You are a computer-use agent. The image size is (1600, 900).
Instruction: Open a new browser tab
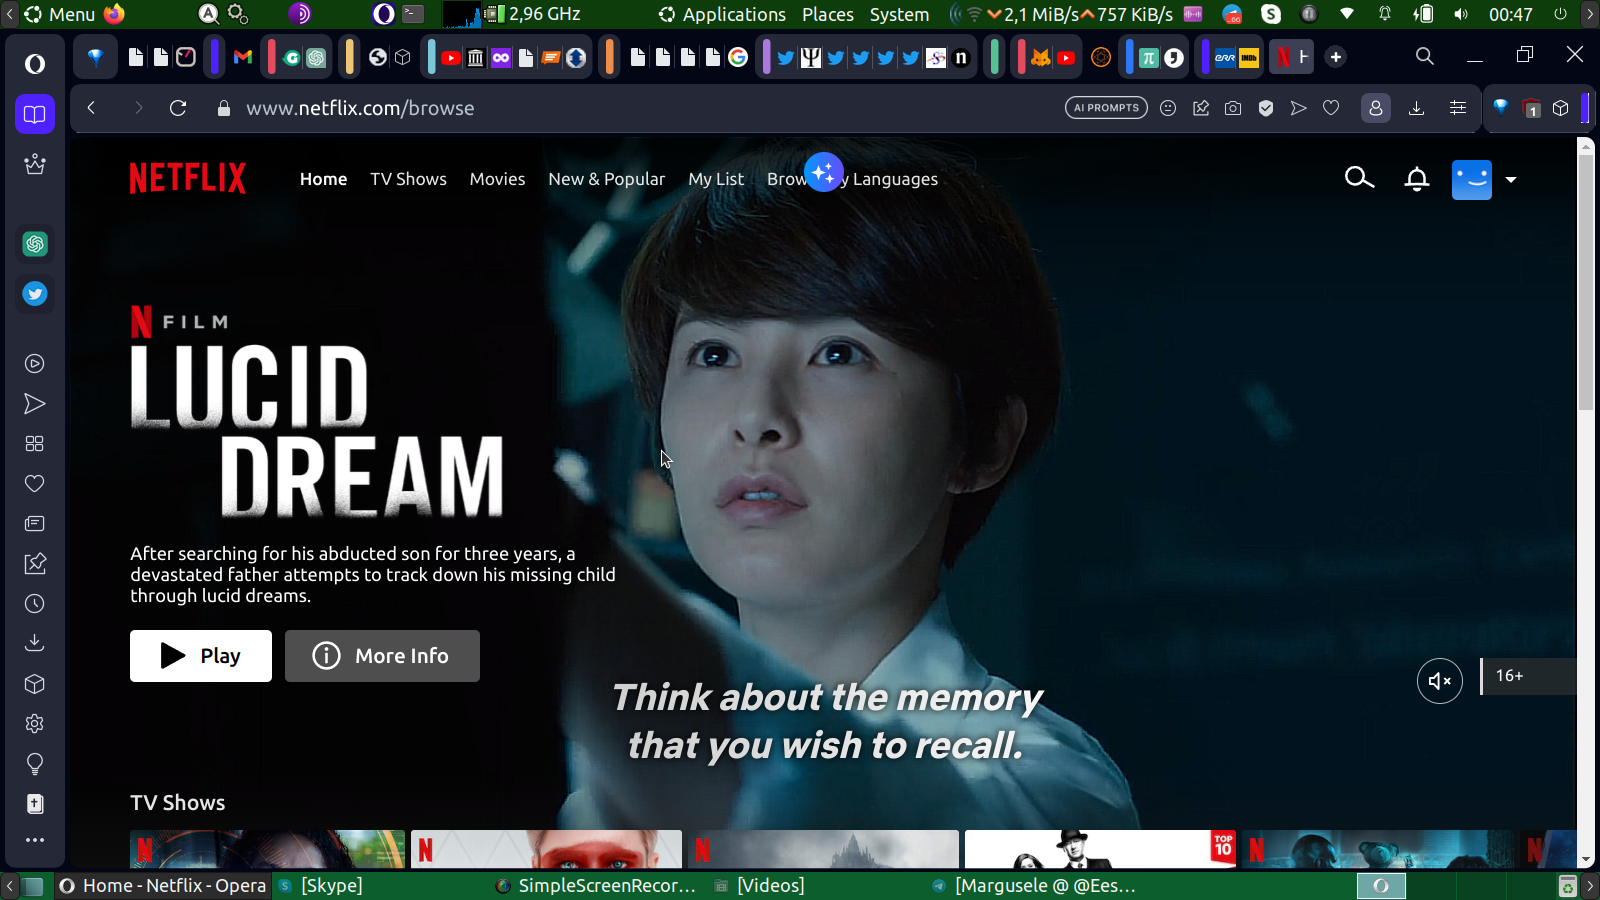click(x=1336, y=57)
